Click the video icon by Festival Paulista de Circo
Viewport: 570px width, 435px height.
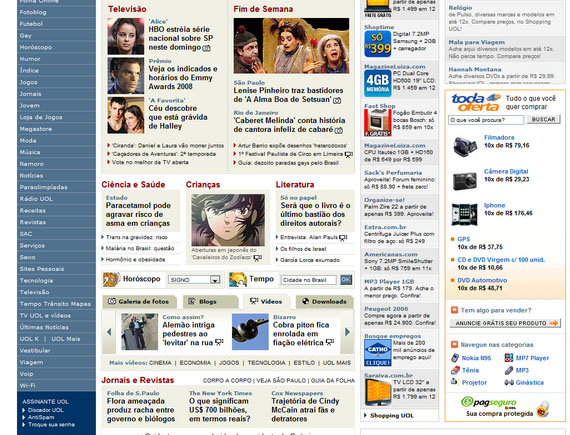(349, 154)
